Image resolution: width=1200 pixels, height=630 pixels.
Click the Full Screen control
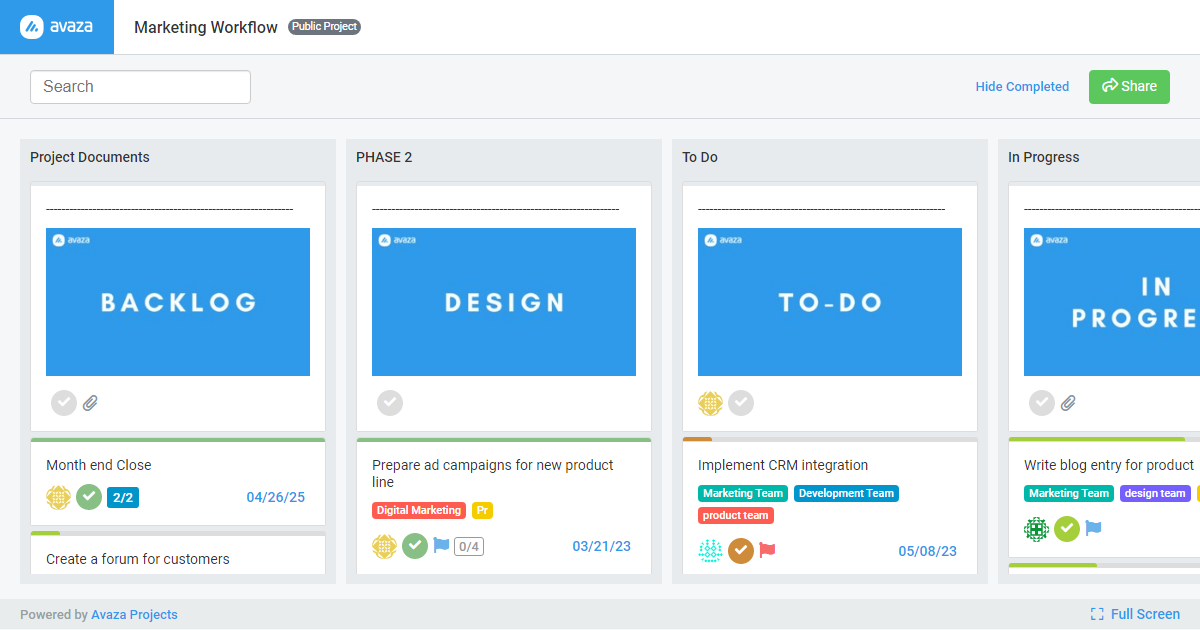point(1144,614)
